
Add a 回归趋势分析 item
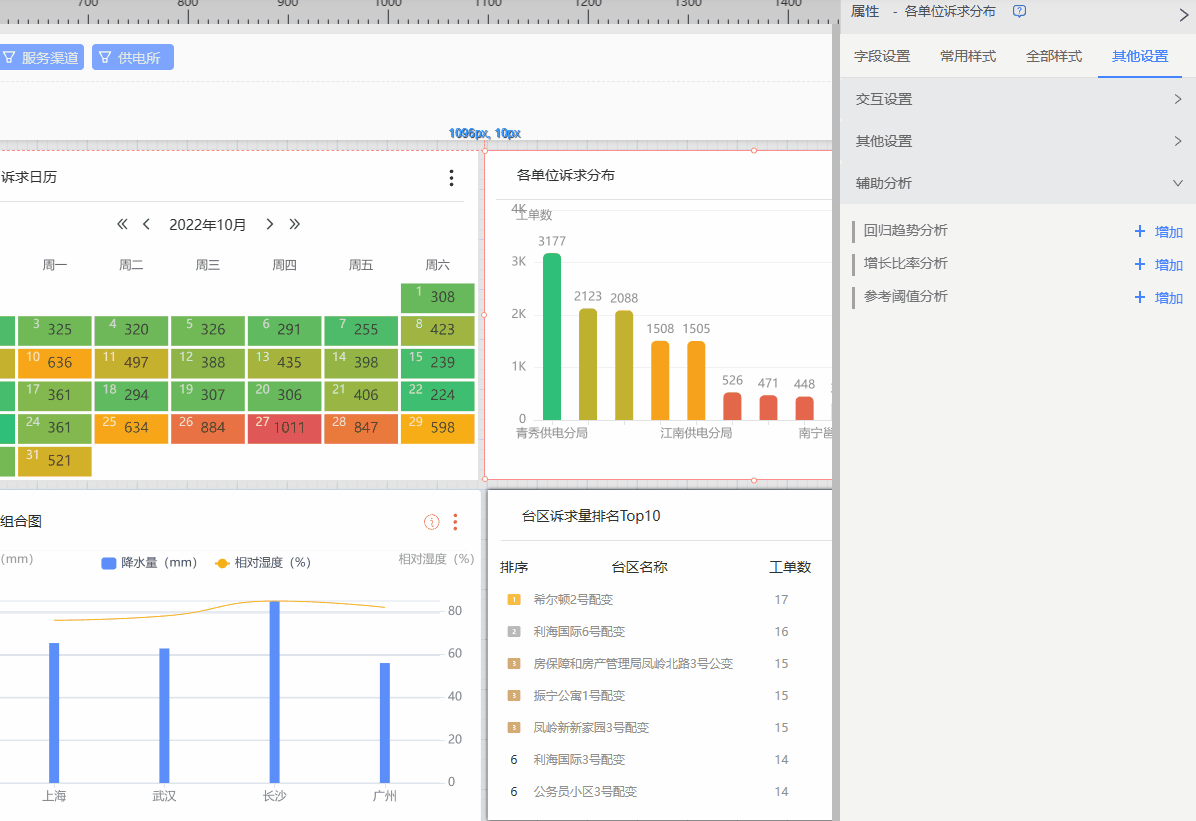click(1159, 232)
